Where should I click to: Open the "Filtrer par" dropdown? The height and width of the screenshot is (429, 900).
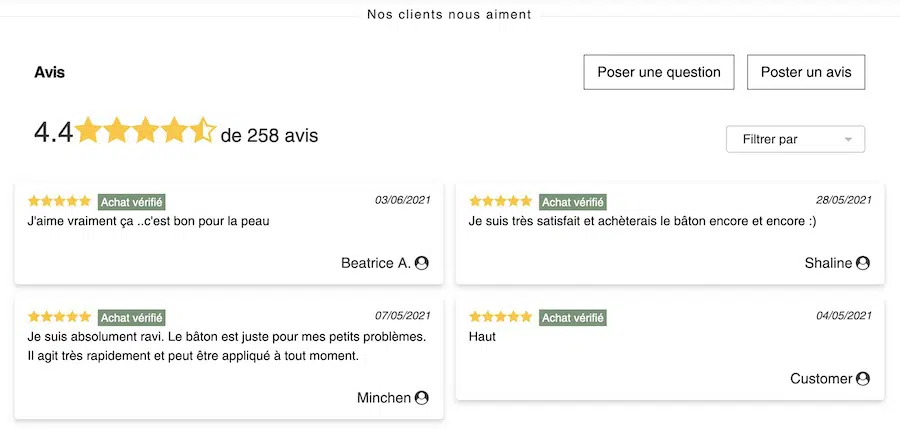pyautogui.click(x=794, y=140)
